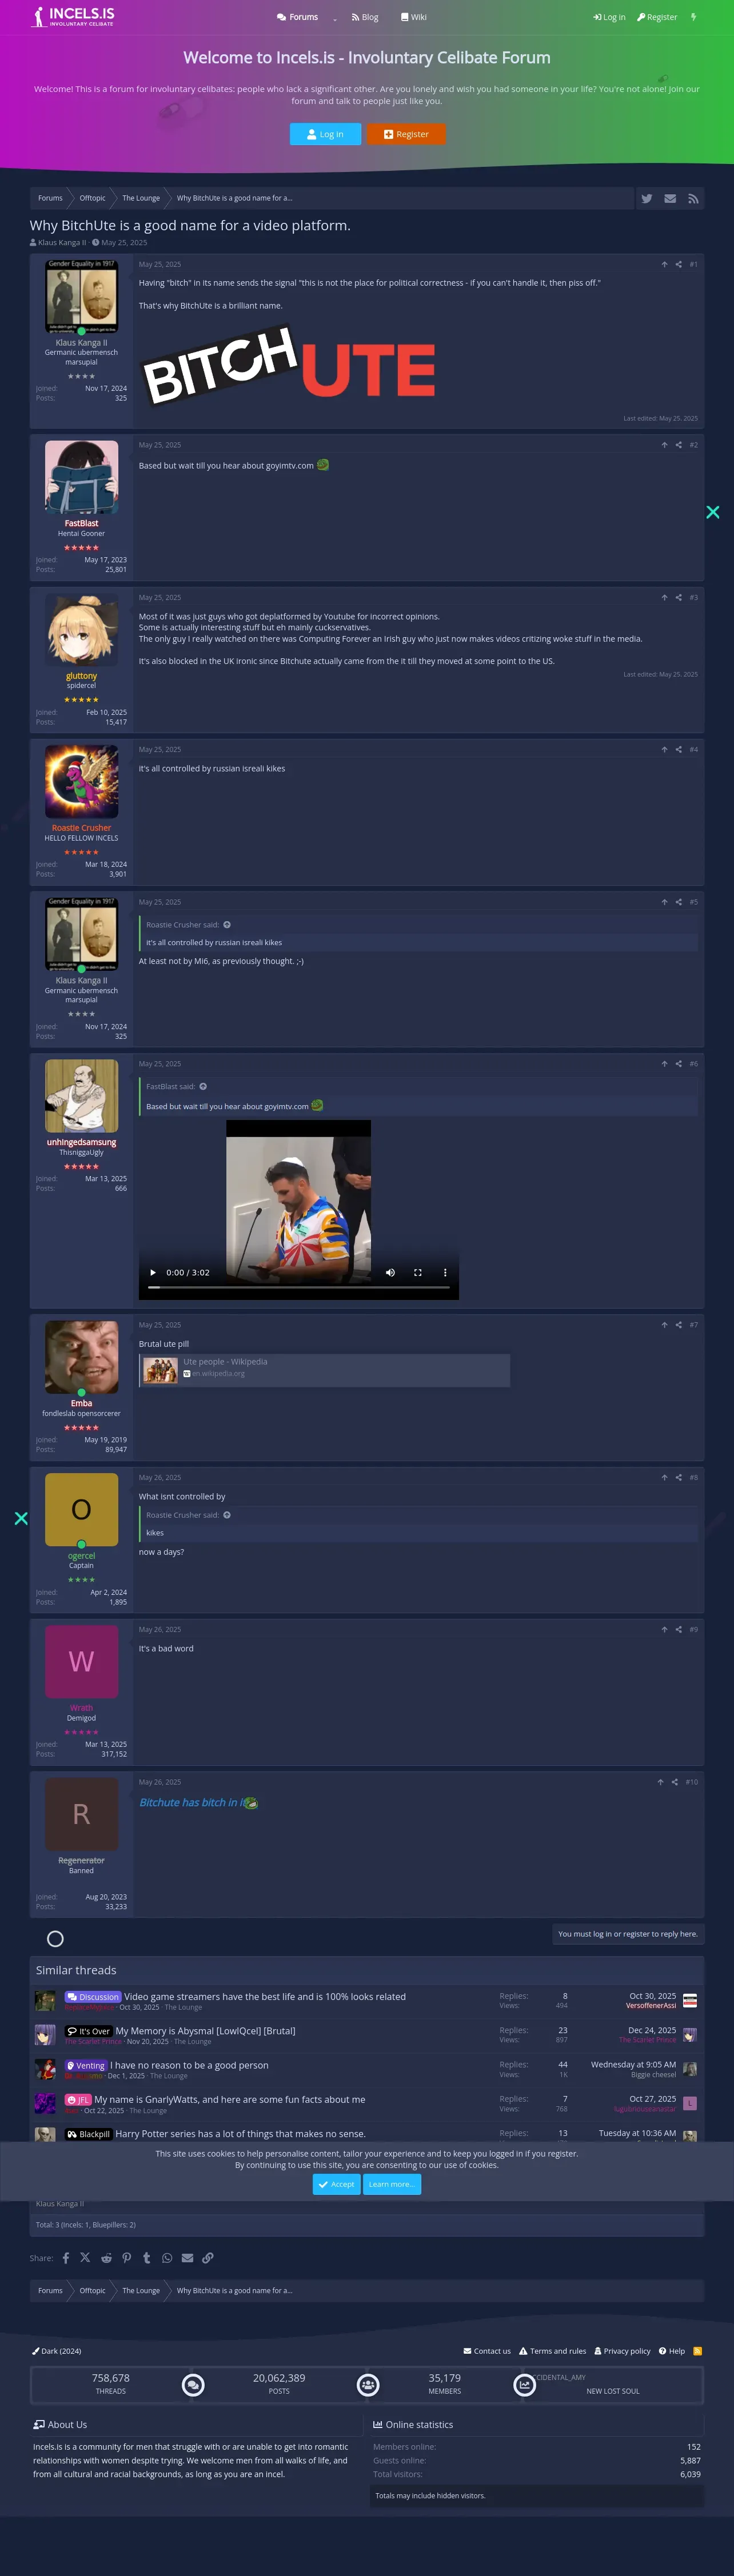Image resolution: width=734 pixels, height=2576 pixels.
Task: Click orange RSS icon in footer
Action: pos(698,2351)
